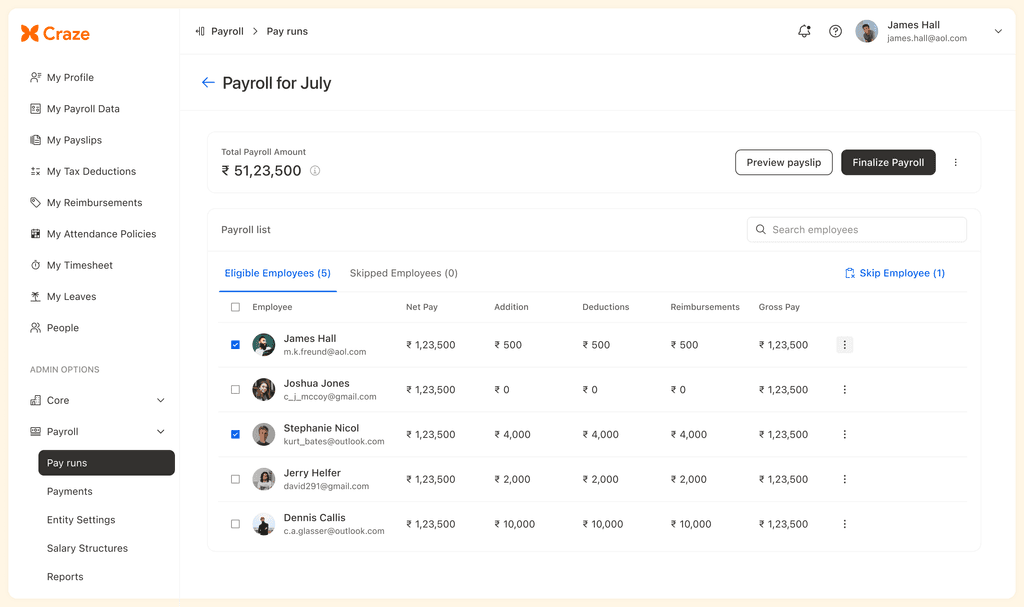Toggle the select-all checkbox in Employee header
Screen dimensions: 1024x607
(x=236, y=307)
